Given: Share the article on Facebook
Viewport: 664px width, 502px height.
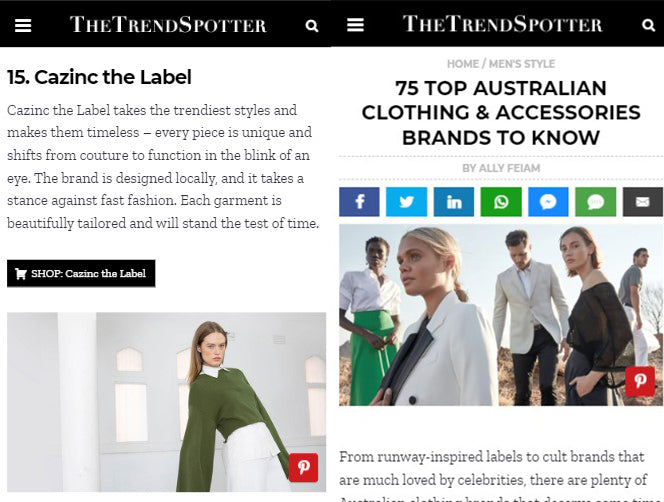Looking at the screenshot, I should [359, 202].
